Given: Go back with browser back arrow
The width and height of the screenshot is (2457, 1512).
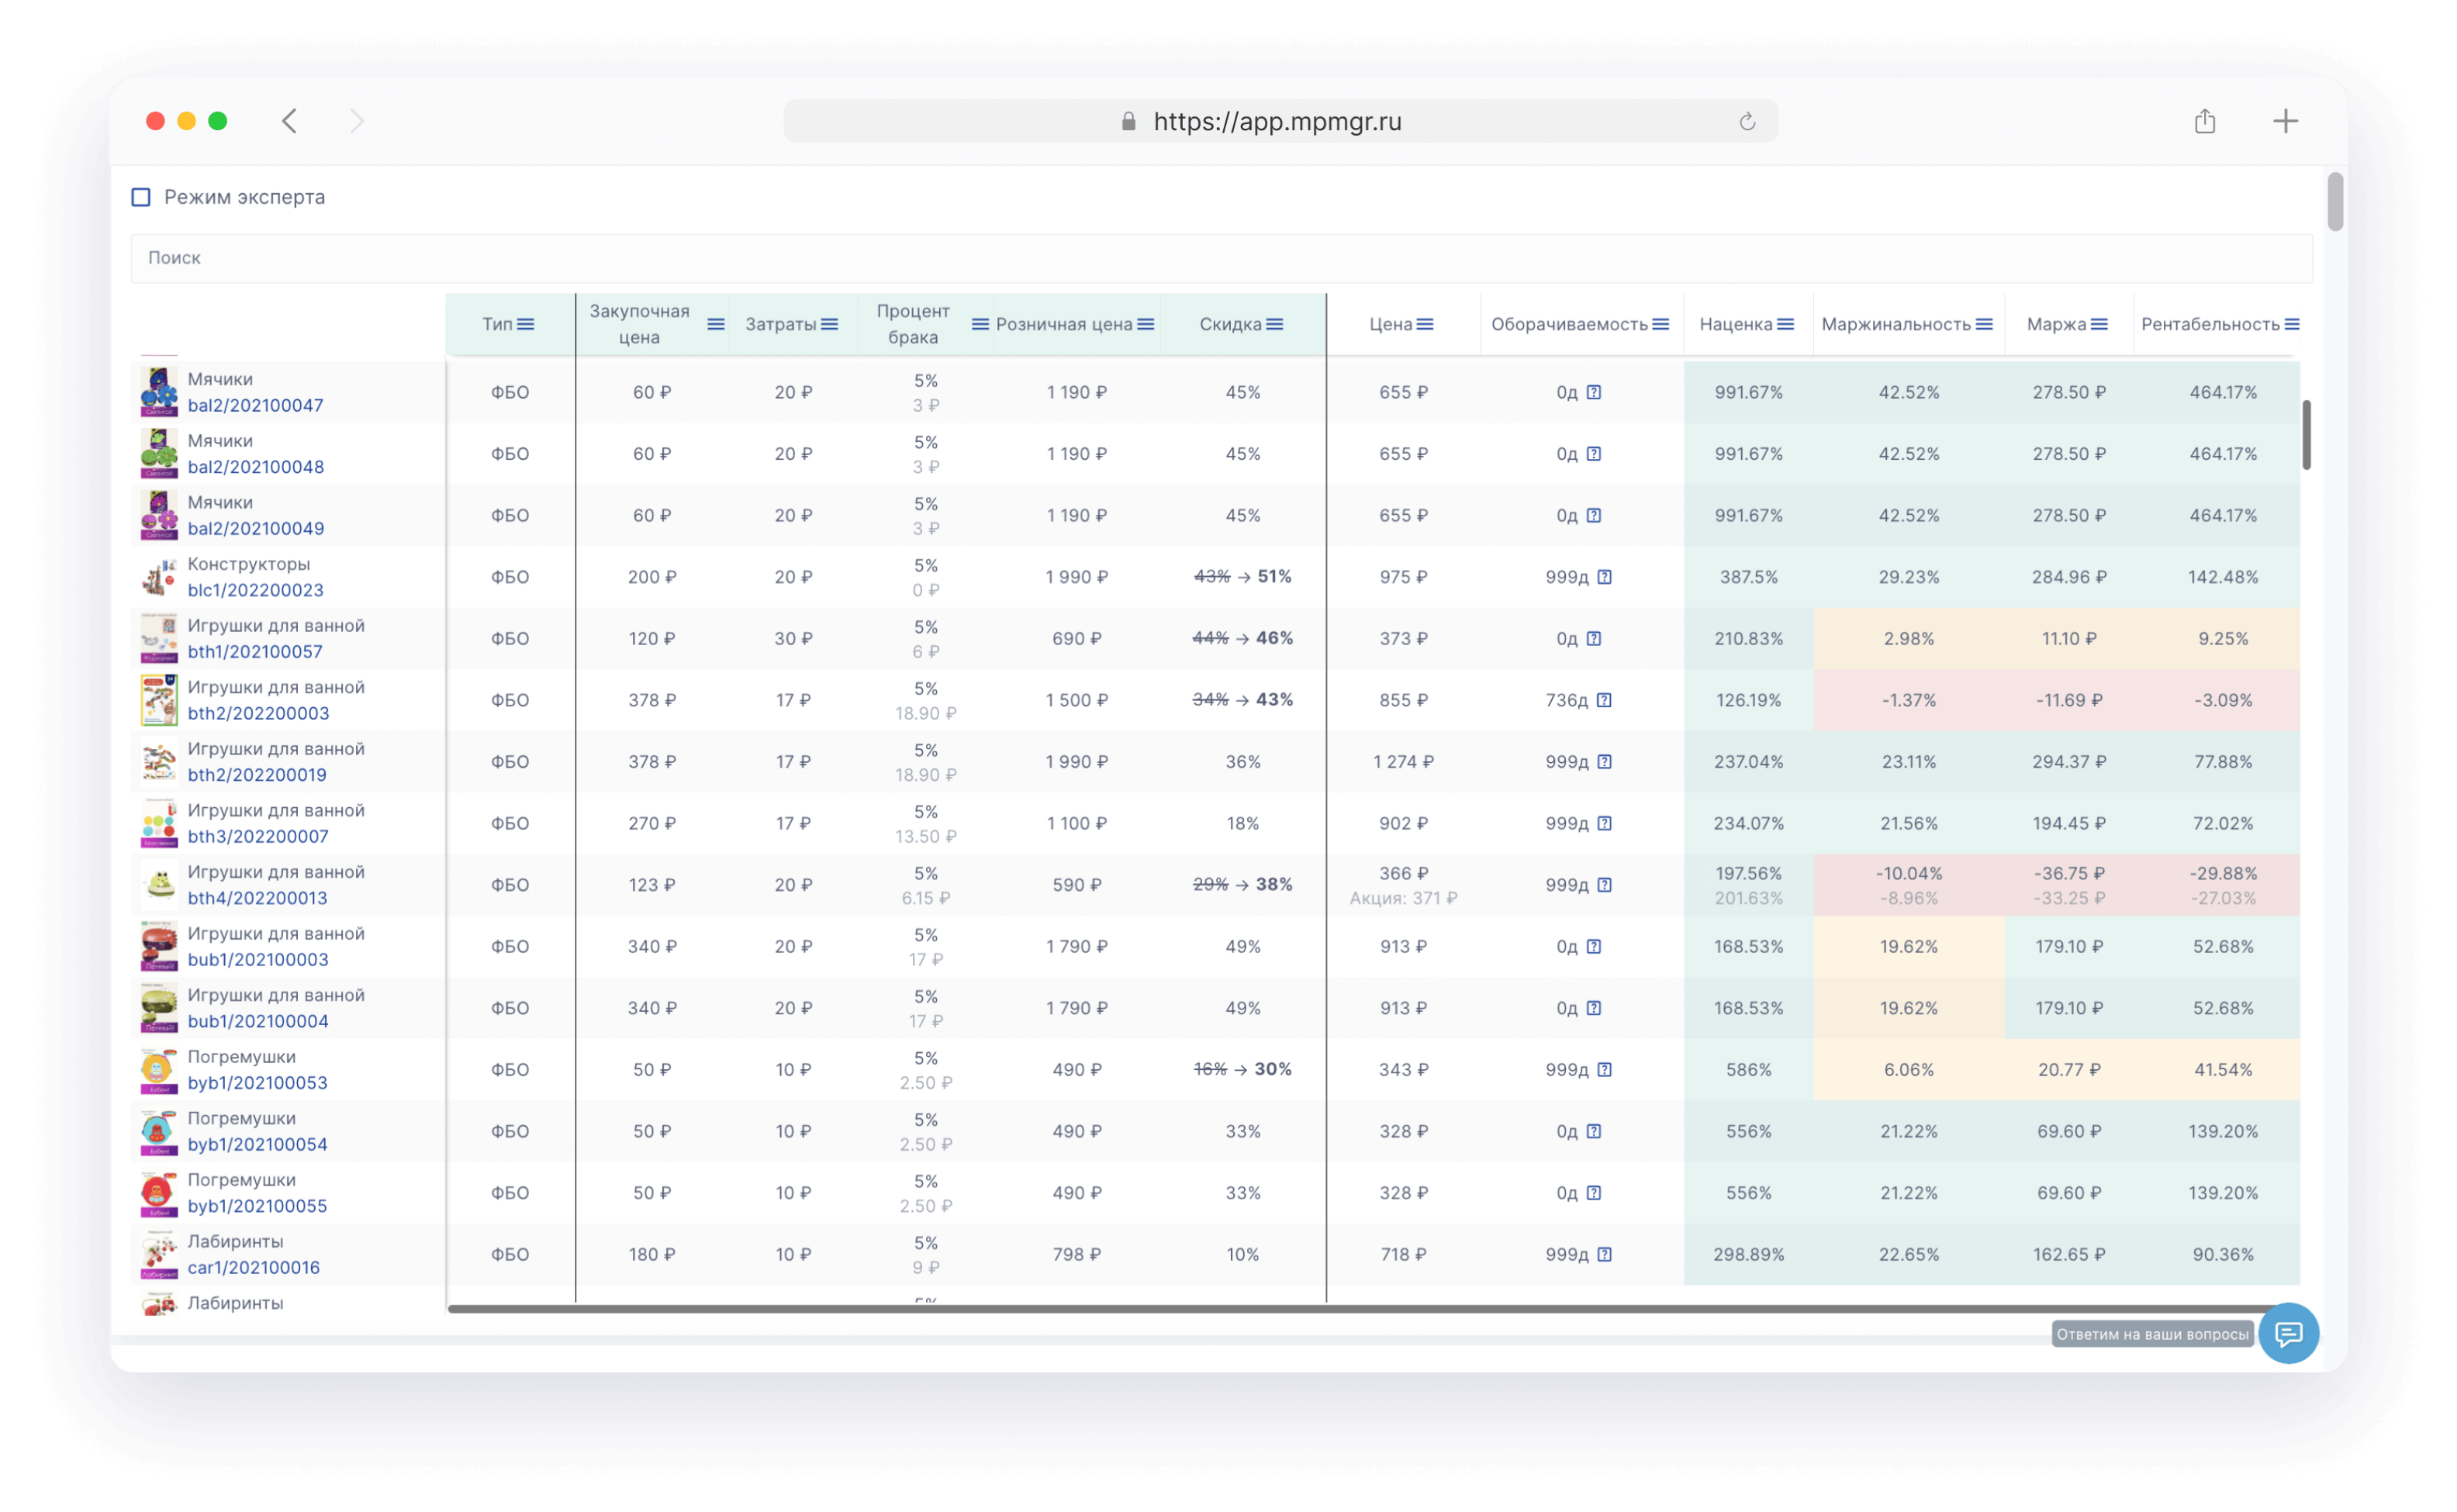Looking at the screenshot, I should tap(290, 122).
